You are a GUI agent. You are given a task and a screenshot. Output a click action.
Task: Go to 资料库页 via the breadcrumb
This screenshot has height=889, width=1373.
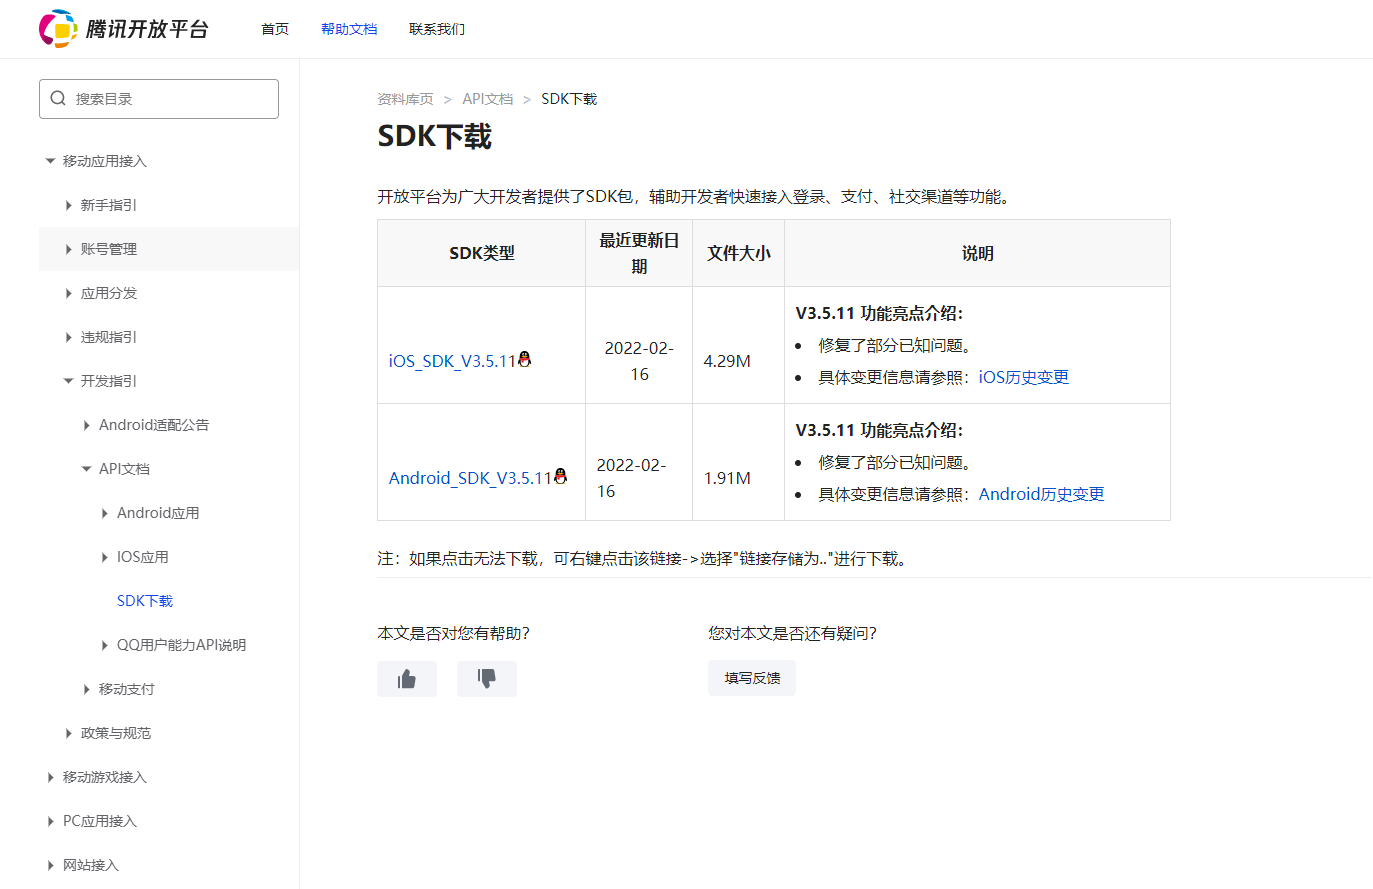pos(404,98)
